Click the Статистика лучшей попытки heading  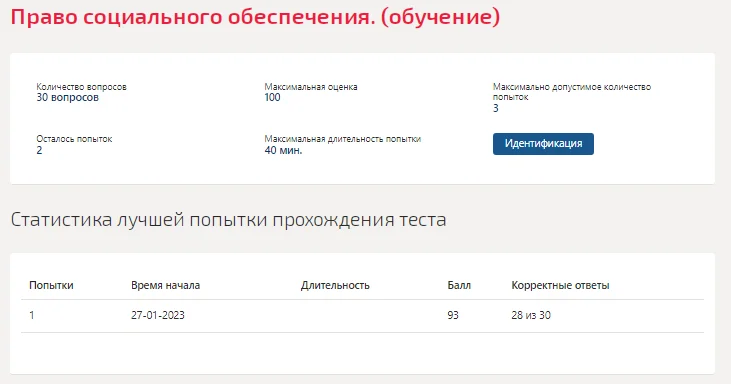(228, 219)
